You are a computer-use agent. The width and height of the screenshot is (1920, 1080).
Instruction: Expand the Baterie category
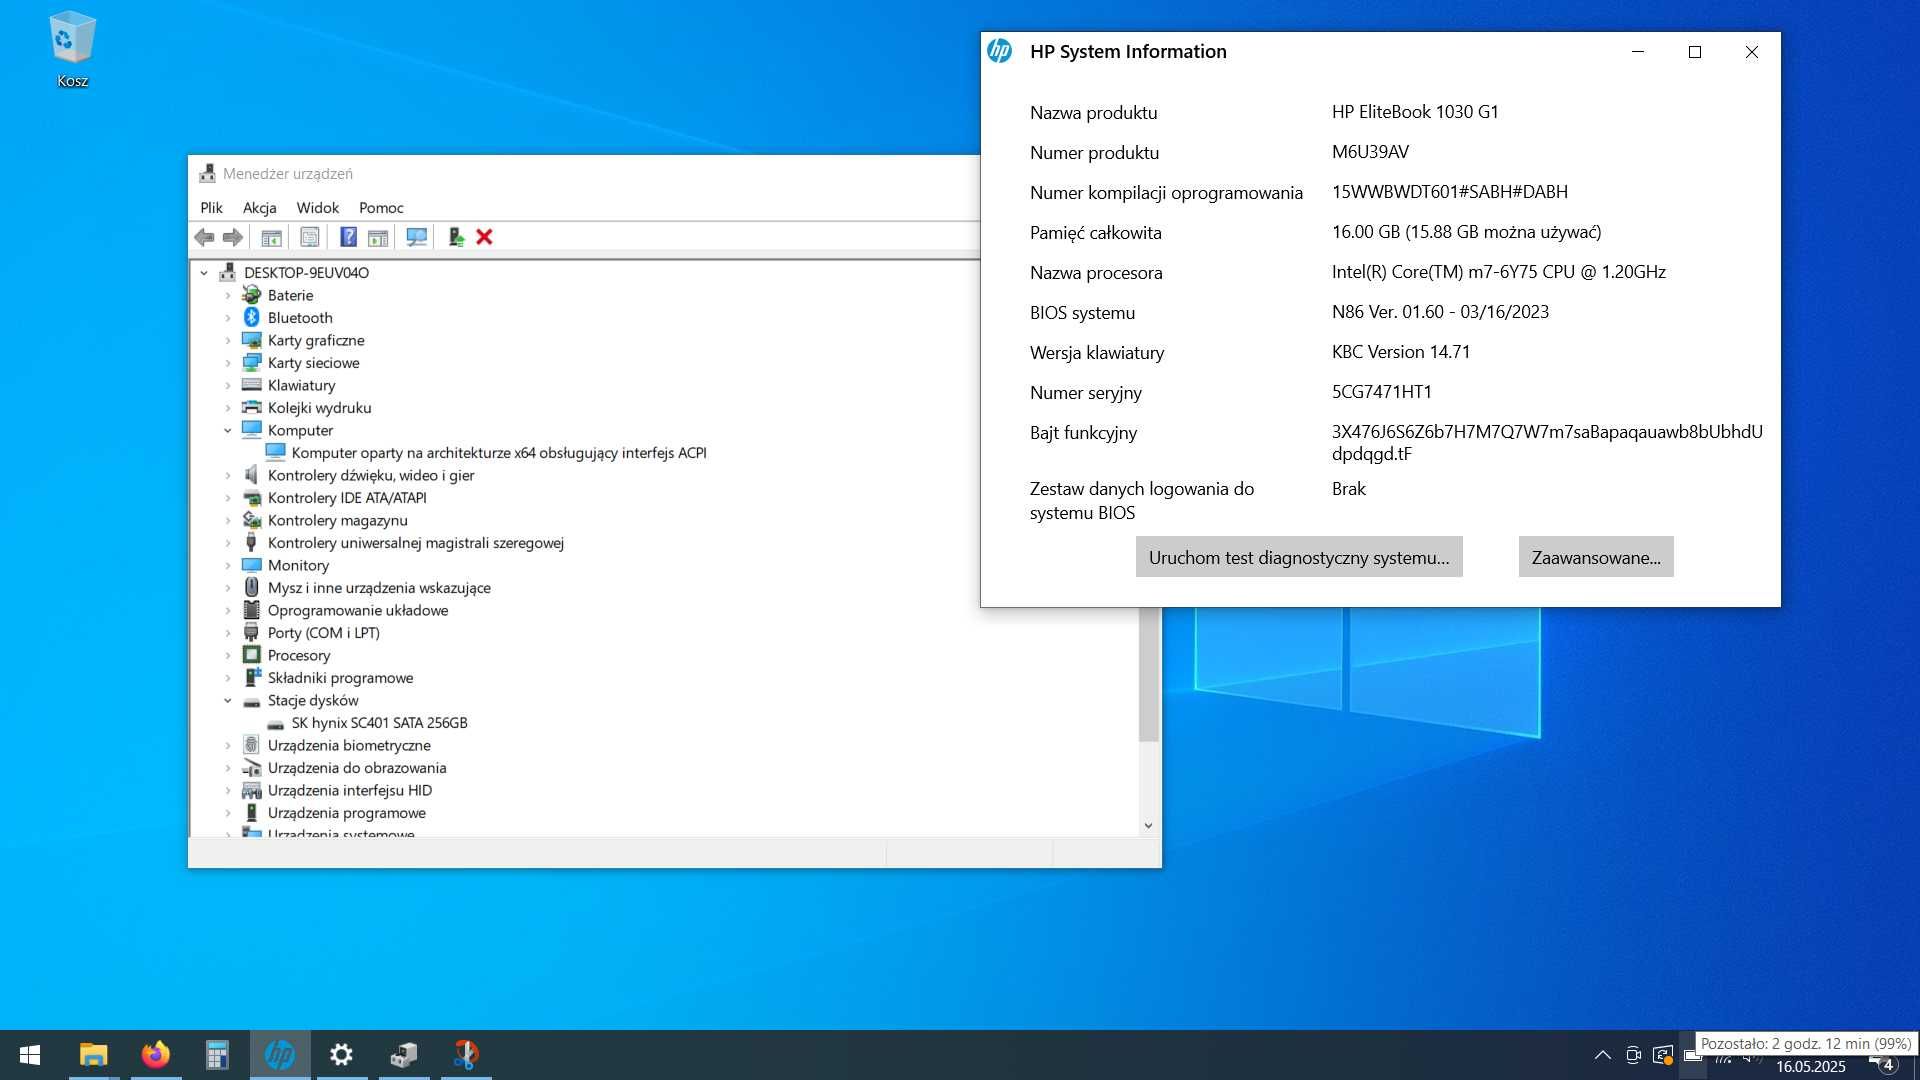[x=228, y=296]
